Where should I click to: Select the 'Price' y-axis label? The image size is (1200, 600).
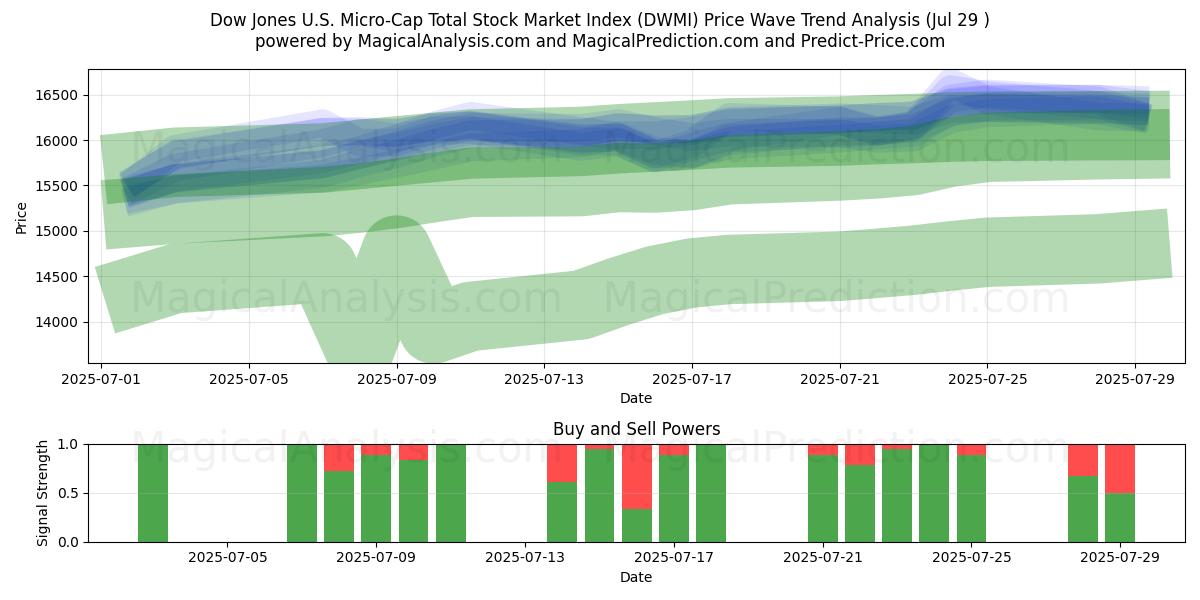coord(22,216)
